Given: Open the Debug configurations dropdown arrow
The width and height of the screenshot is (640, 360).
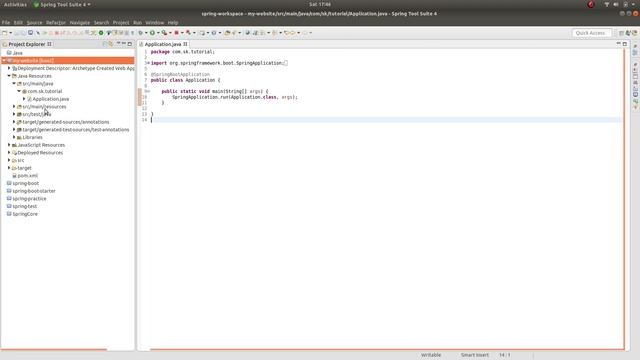Looking at the screenshot, I should [x=146, y=33].
